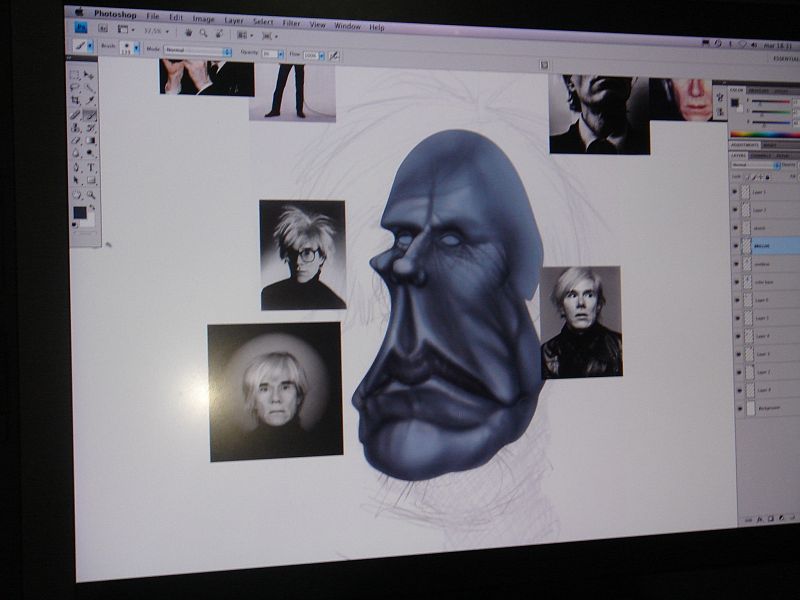The height and width of the screenshot is (600, 800).
Task: Open the Filter menu
Action: (x=291, y=21)
